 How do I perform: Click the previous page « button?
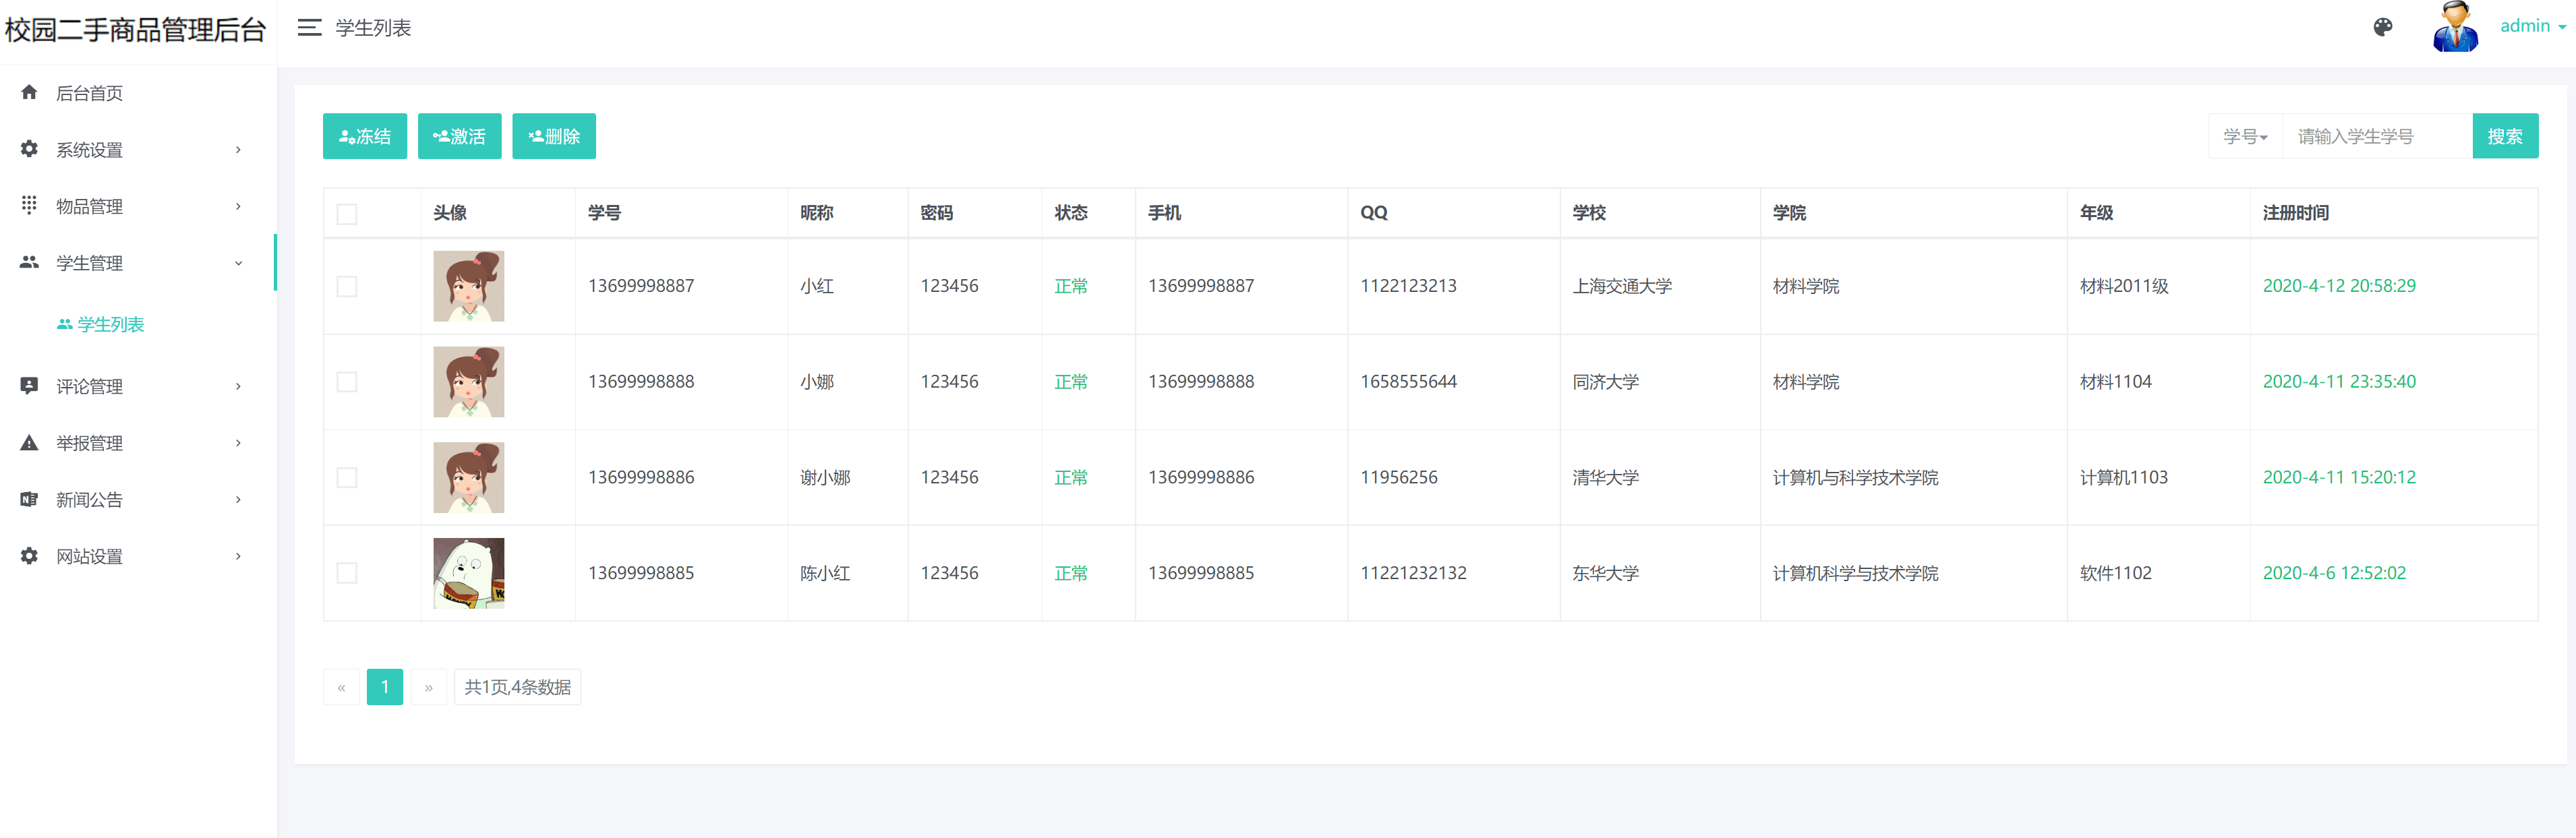point(341,687)
